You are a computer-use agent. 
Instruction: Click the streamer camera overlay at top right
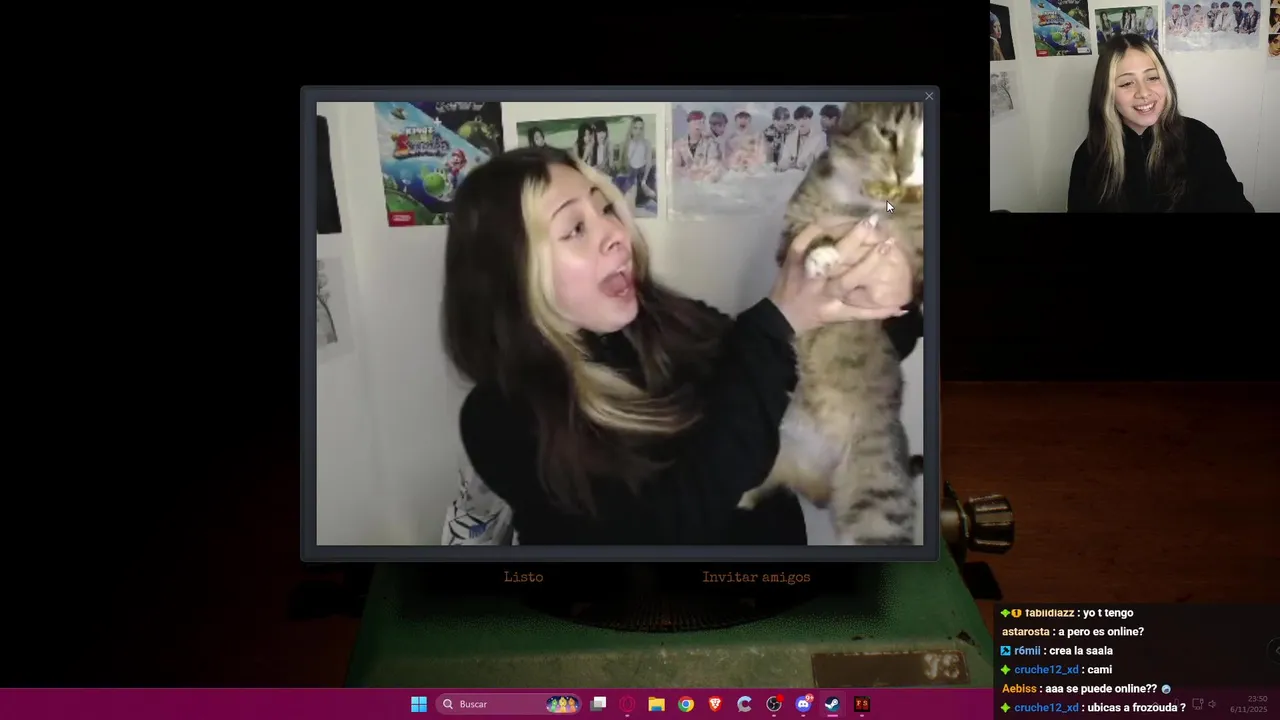(1135, 106)
